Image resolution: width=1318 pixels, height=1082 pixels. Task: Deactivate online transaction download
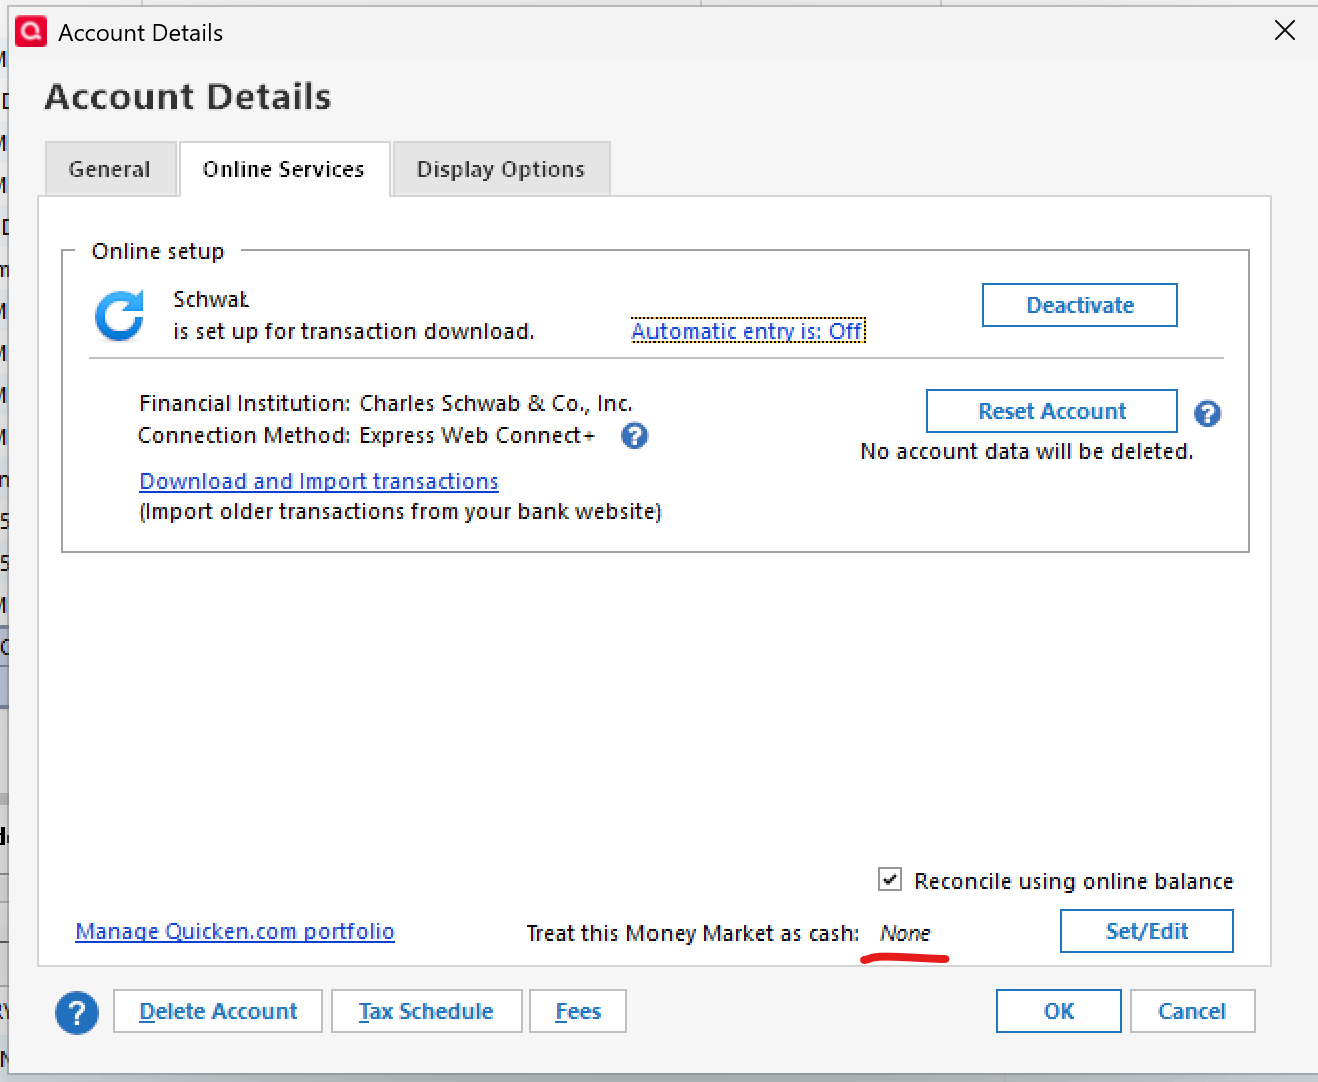click(1080, 305)
